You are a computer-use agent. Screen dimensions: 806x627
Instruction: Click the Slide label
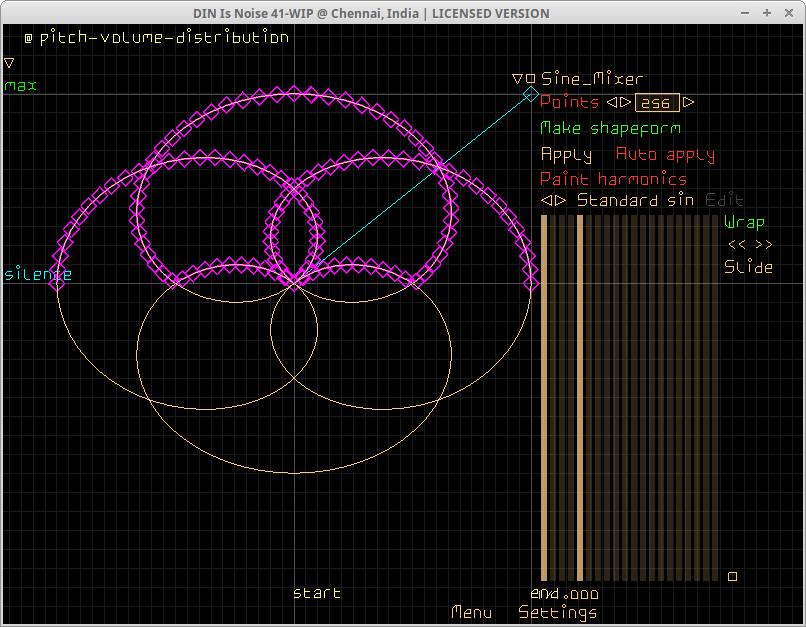coord(748,267)
